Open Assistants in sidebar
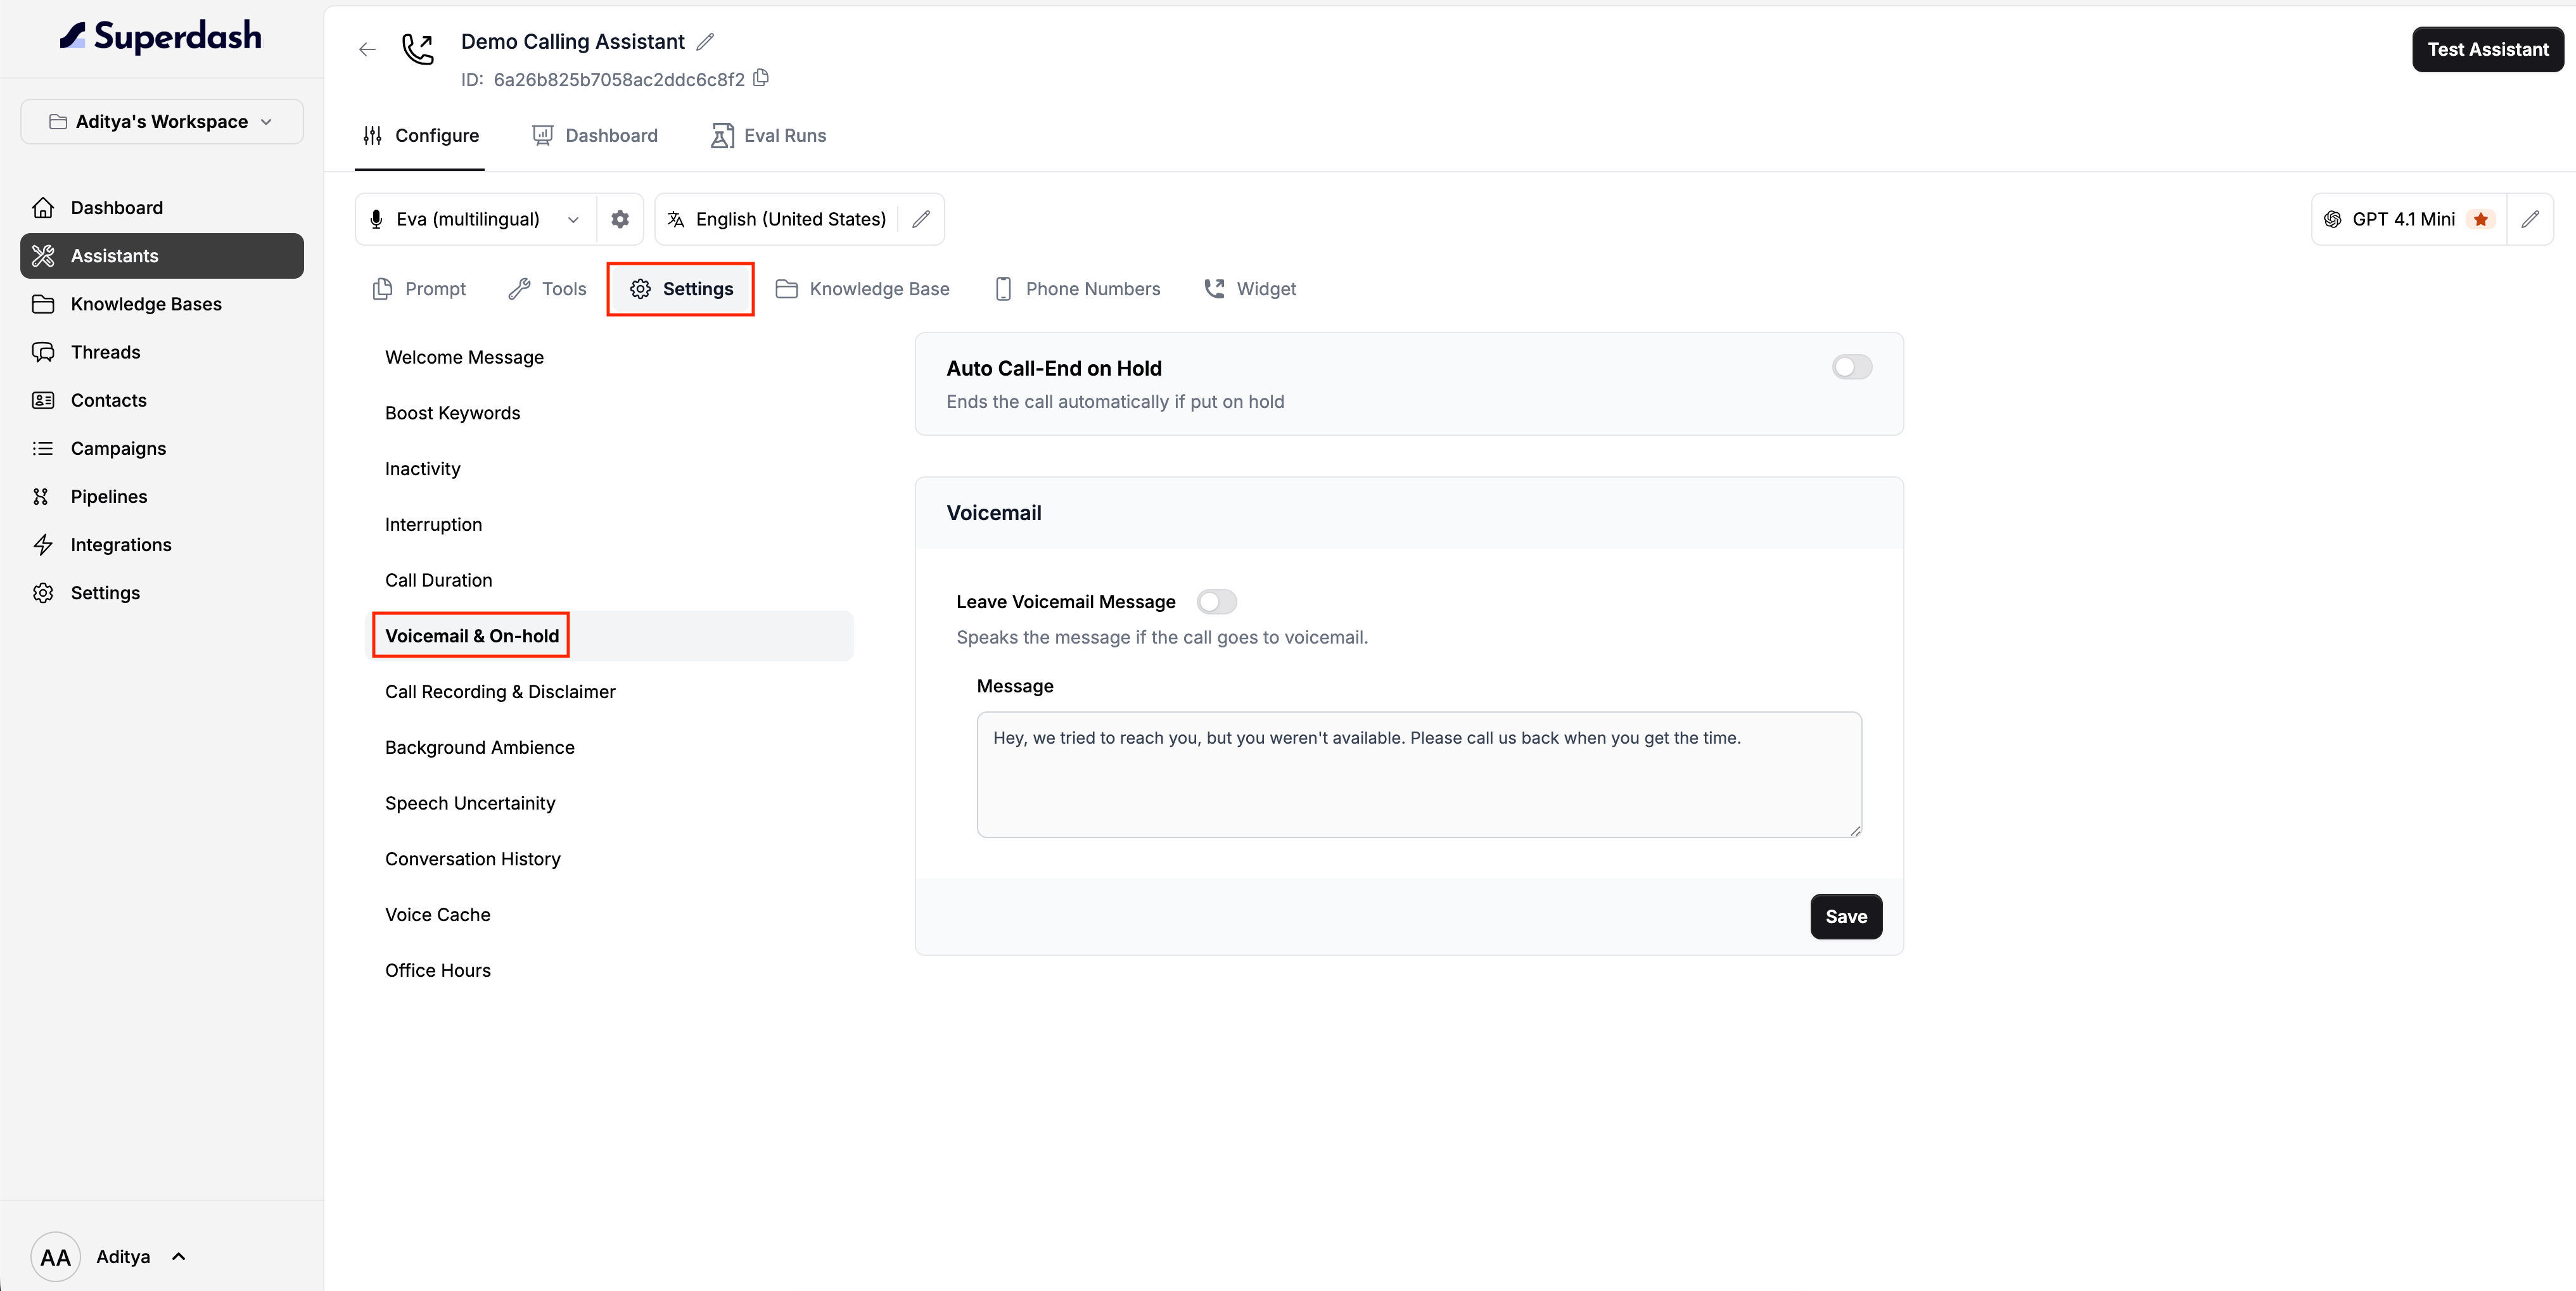The image size is (2576, 1291). click(x=162, y=256)
